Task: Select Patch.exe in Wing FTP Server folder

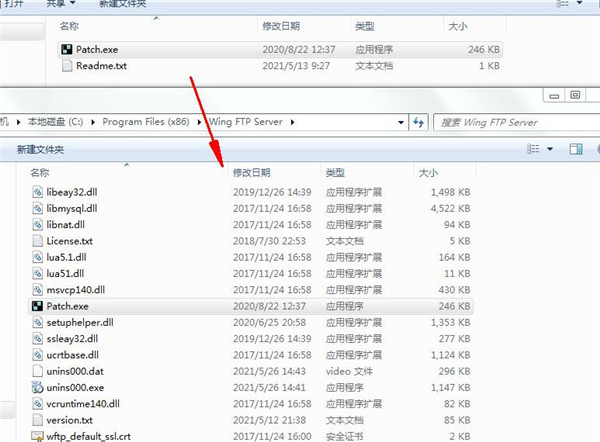Action: pos(67,307)
